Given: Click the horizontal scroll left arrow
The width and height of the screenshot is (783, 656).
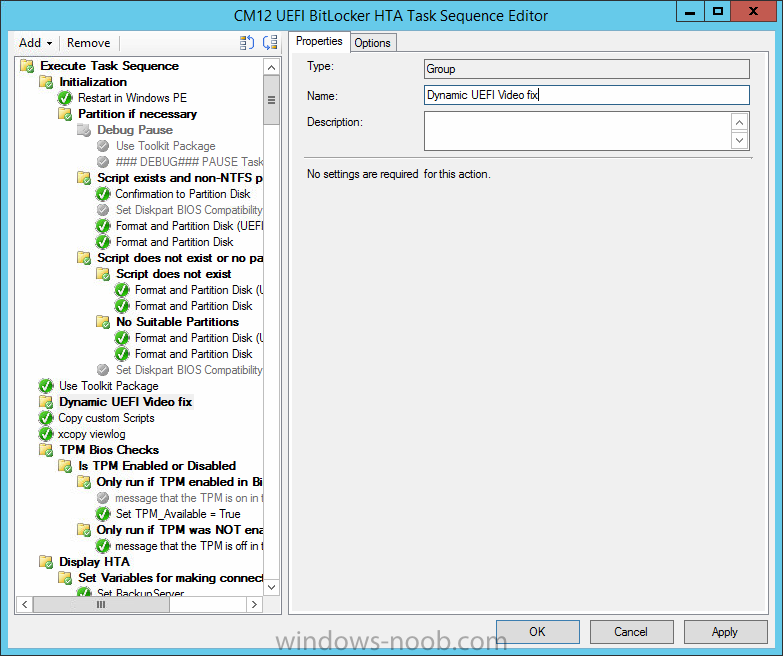Looking at the screenshot, I should pyautogui.click(x=24, y=605).
